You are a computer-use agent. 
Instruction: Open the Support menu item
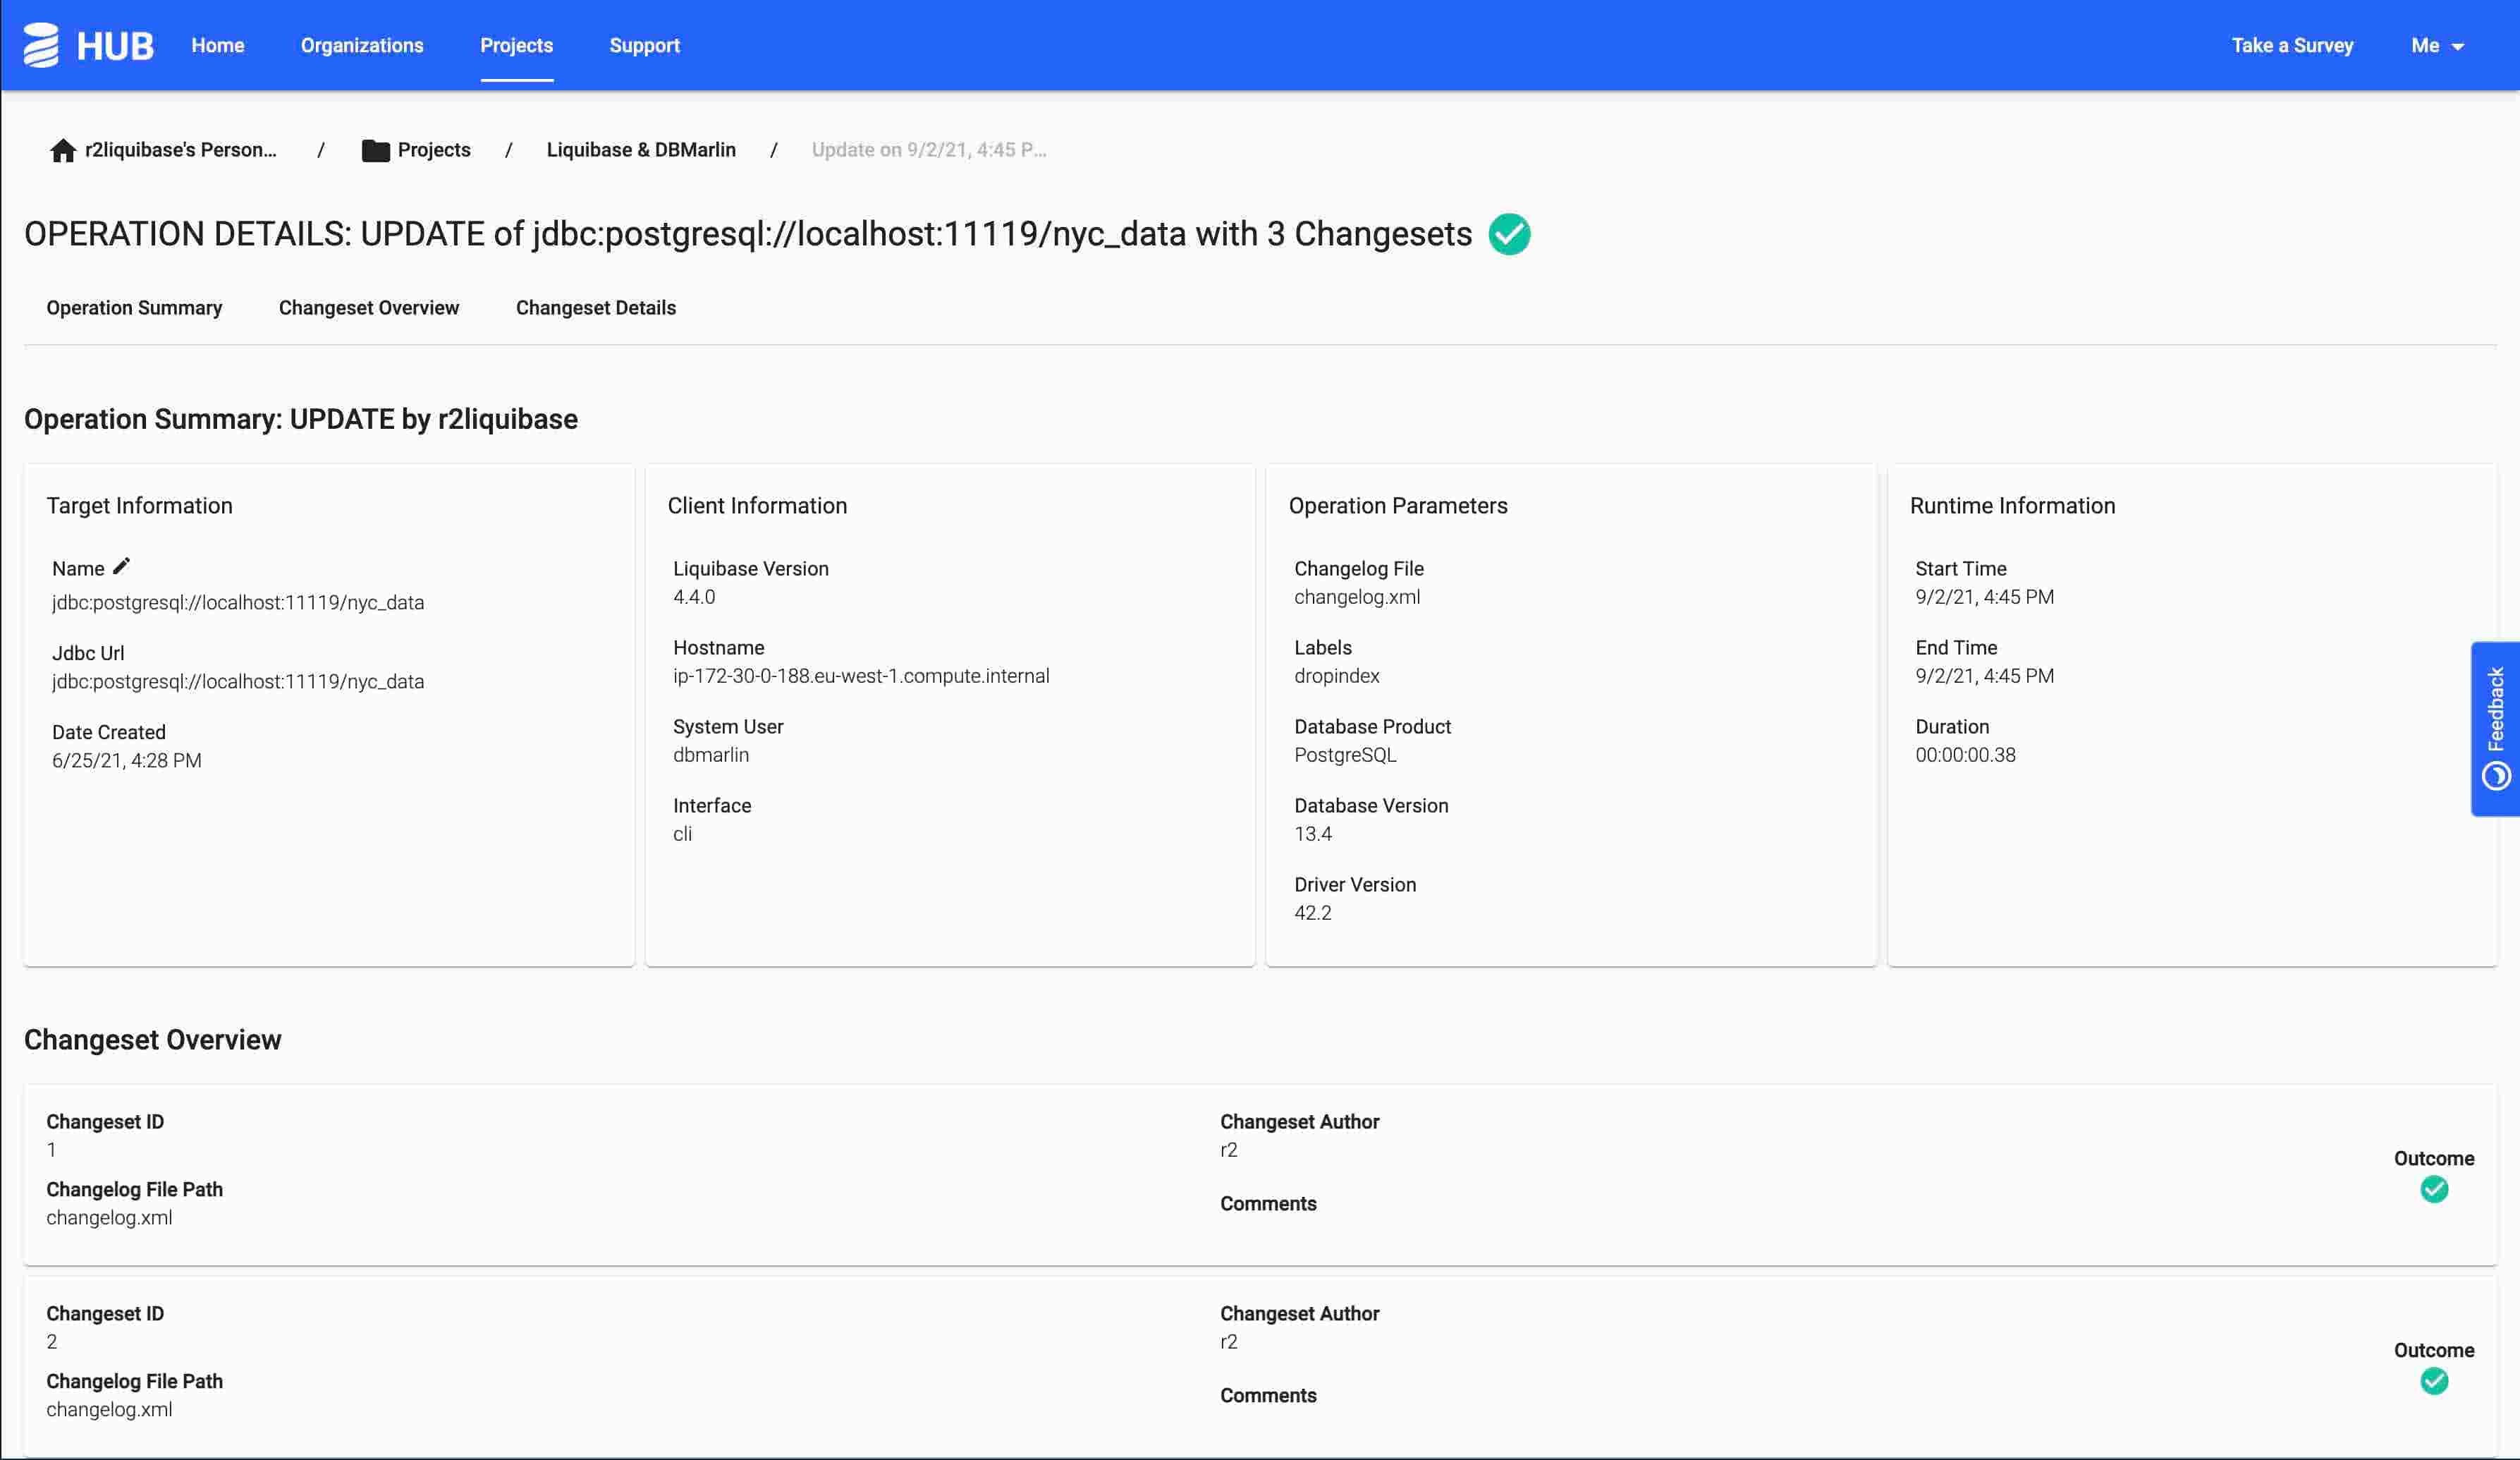[x=644, y=46]
